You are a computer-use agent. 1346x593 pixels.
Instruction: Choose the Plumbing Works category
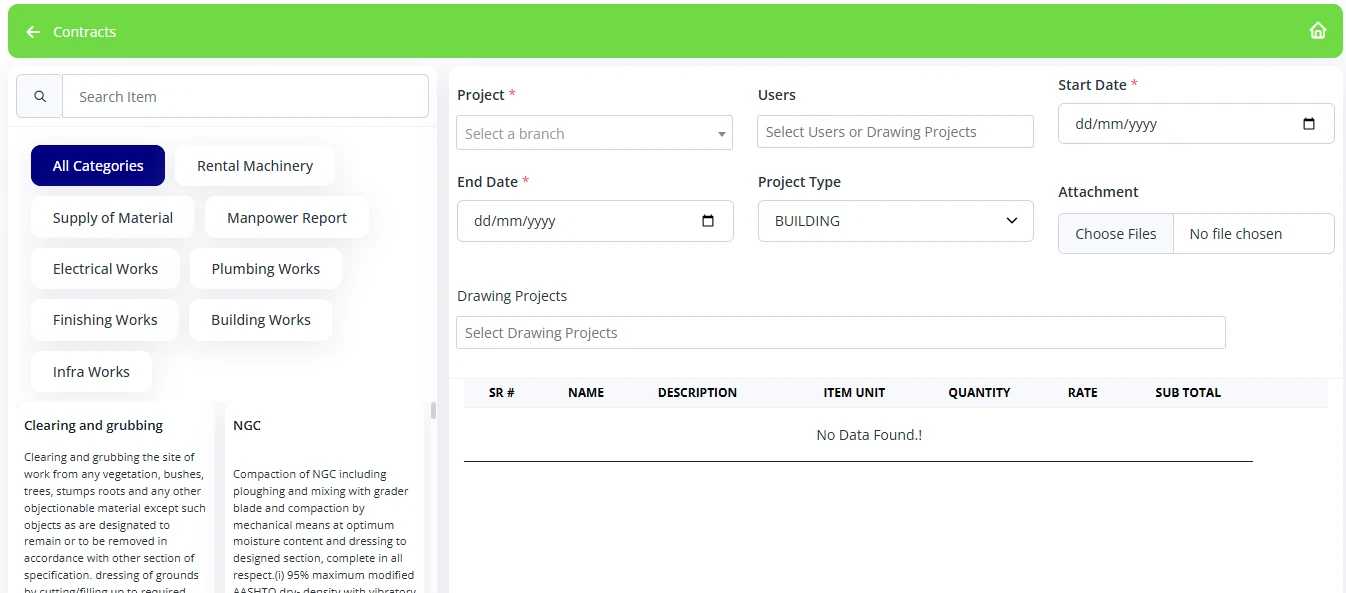click(x=265, y=269)
